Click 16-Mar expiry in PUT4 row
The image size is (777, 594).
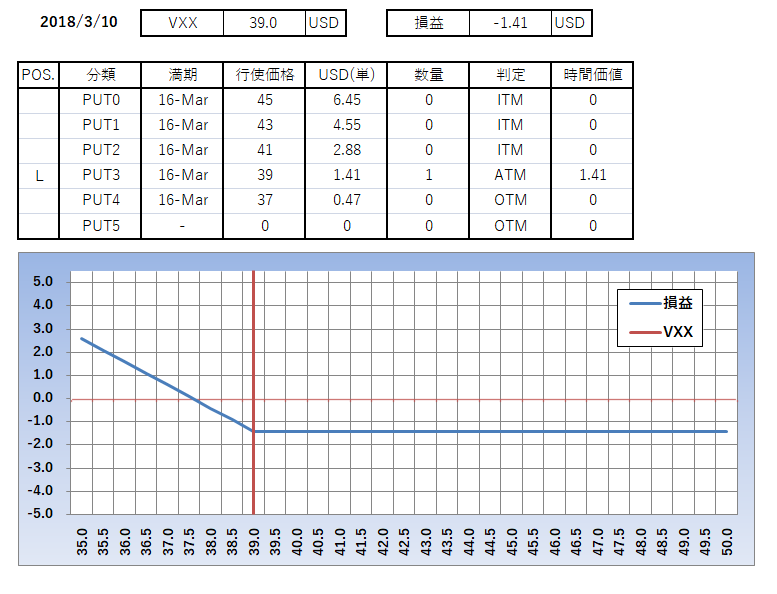tap(182, 200)
